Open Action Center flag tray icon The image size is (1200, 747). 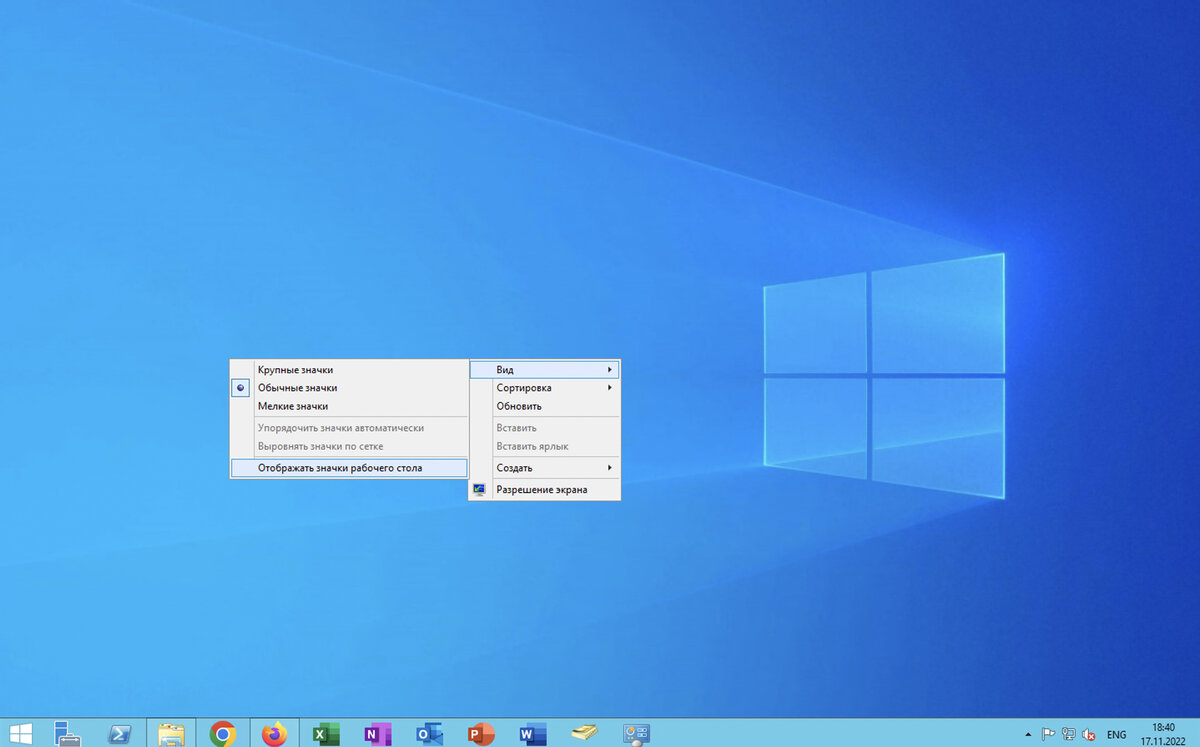pos(1049,734)
